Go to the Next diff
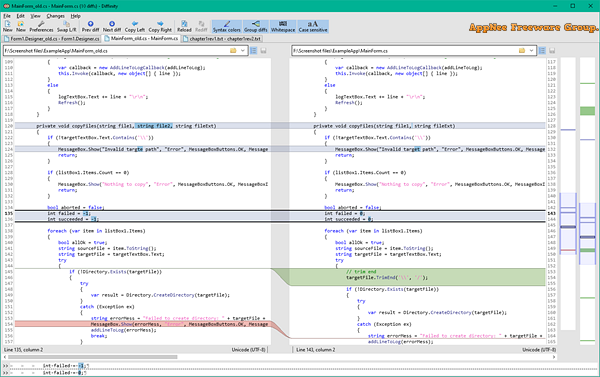The image size is (600, 377). [x=112, y=26]
